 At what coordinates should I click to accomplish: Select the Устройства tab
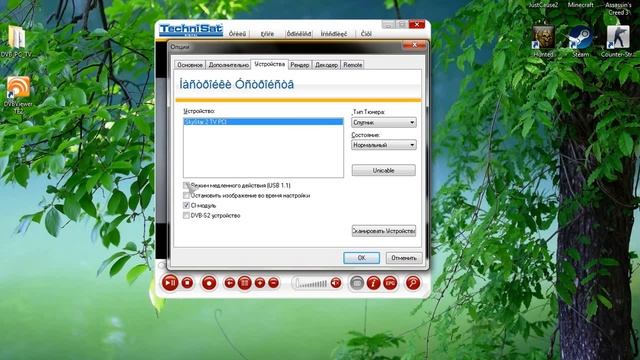pos(269,64)
